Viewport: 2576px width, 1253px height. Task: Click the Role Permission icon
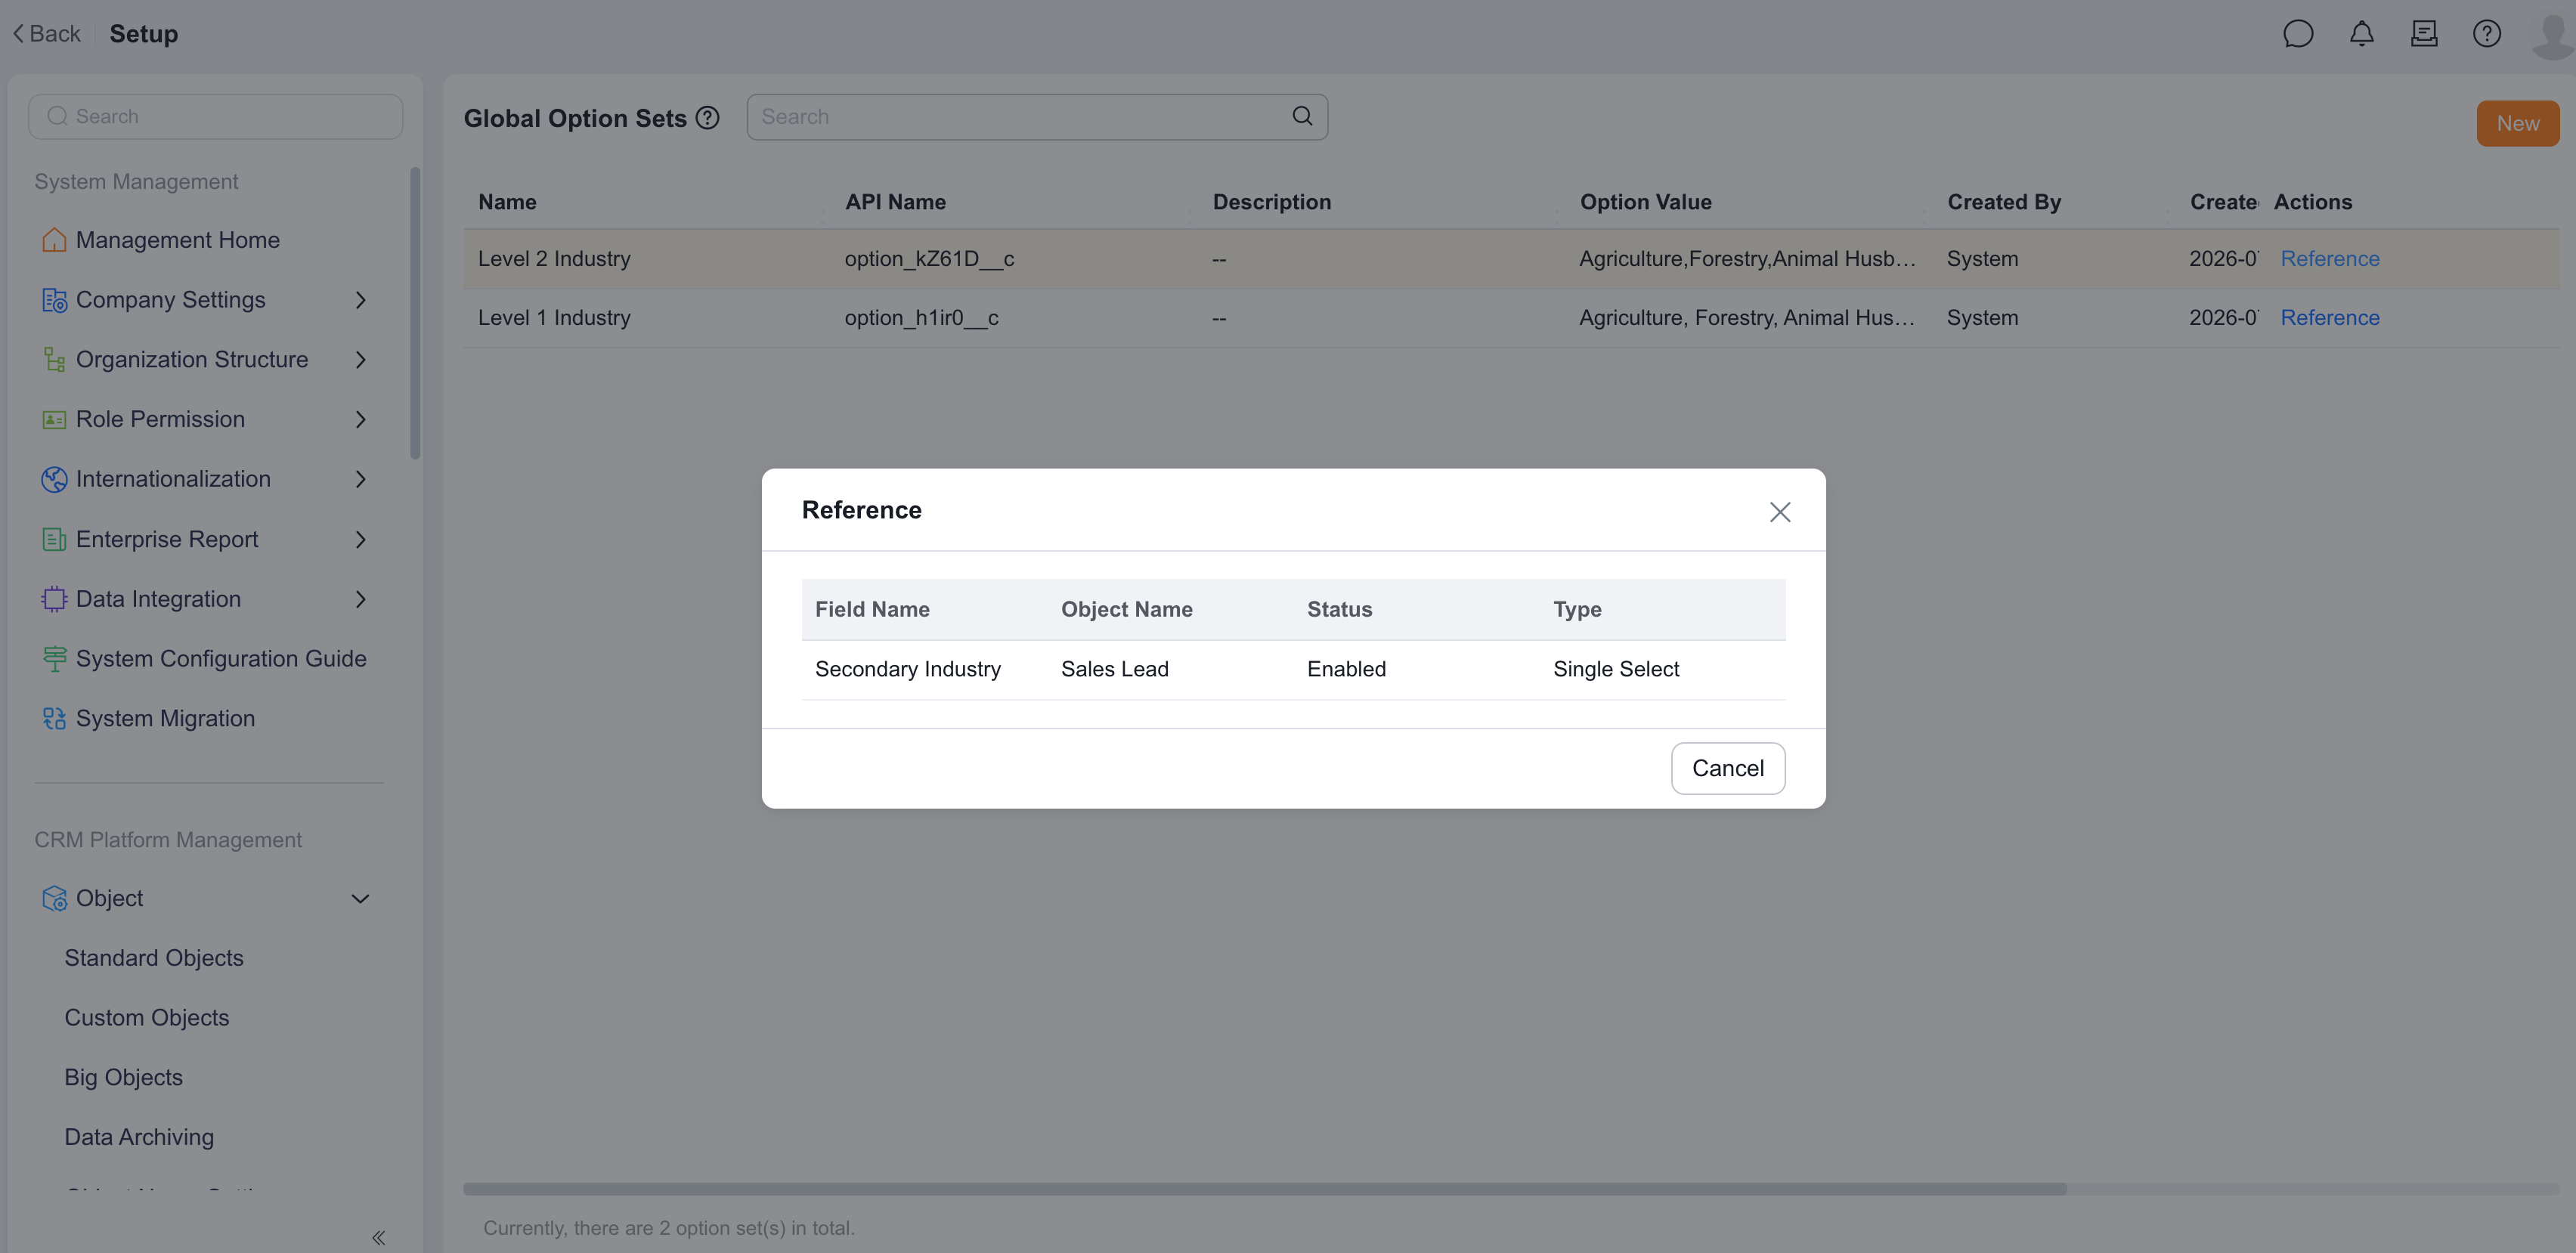pyautogui.click(x=54, y=420)
